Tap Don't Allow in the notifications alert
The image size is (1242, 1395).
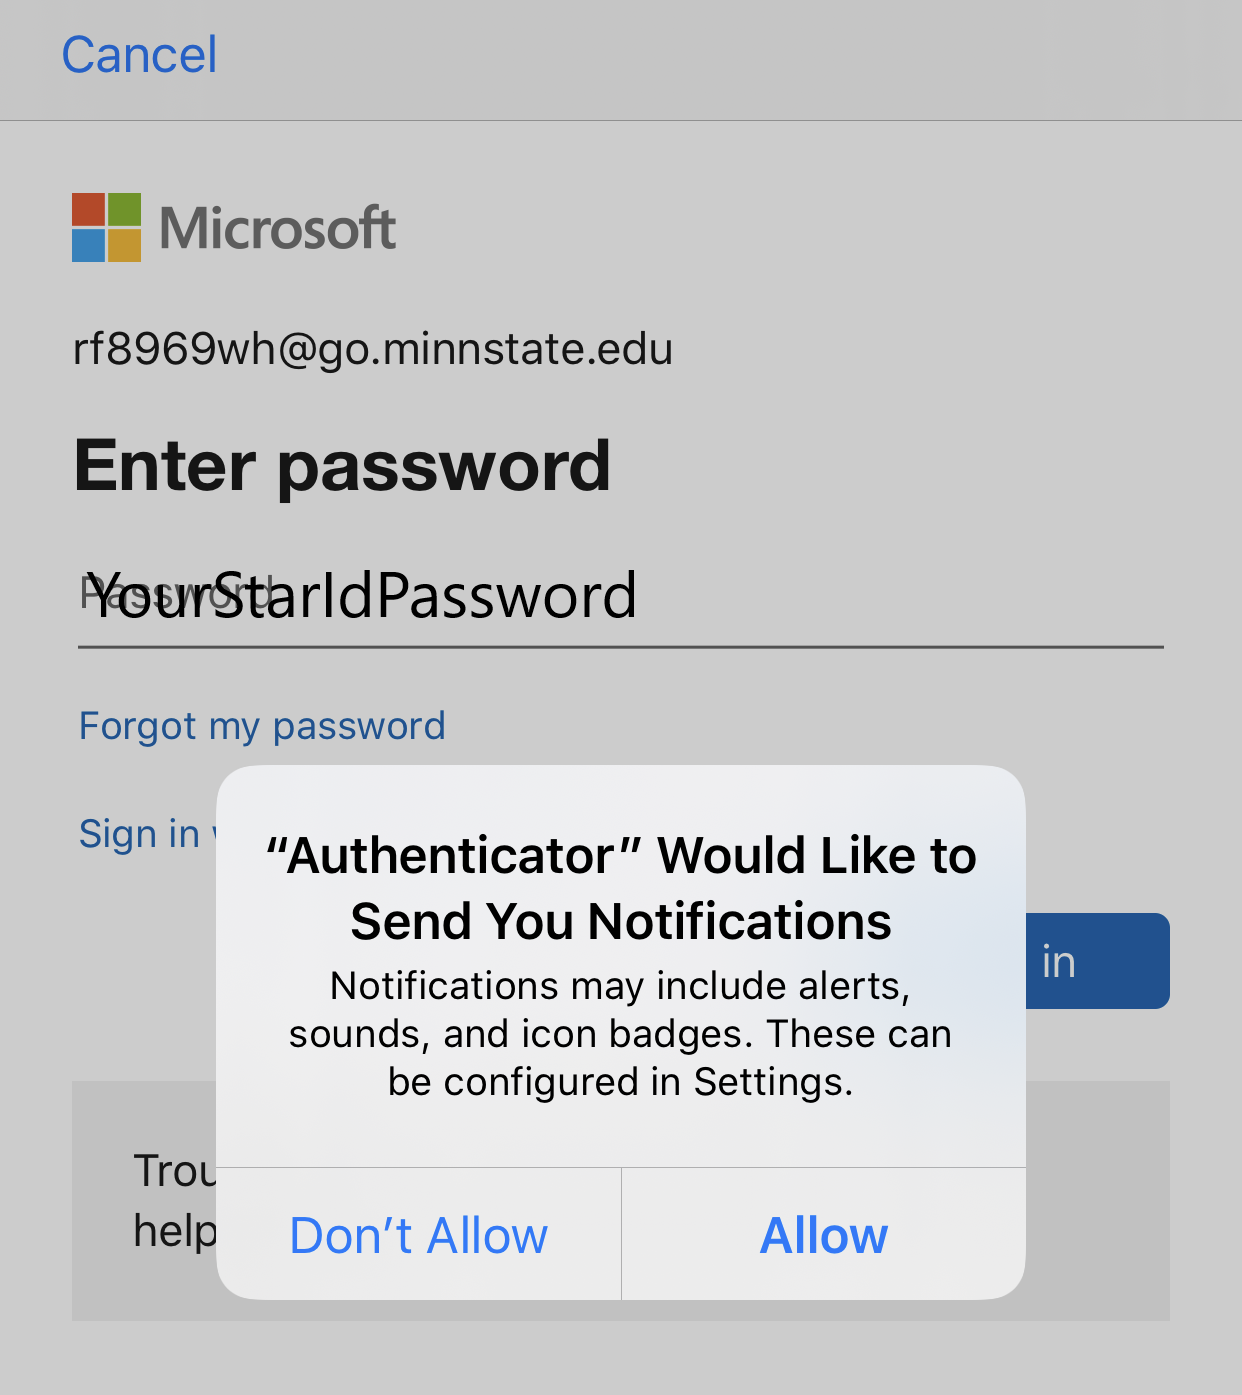[x=419, y=1235]
